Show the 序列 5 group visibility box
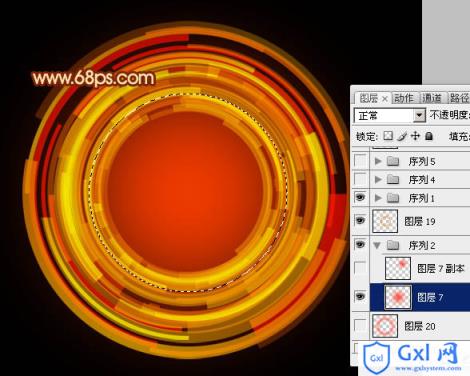Viewport: 470px width, 376px height. [x=360, y=160]
